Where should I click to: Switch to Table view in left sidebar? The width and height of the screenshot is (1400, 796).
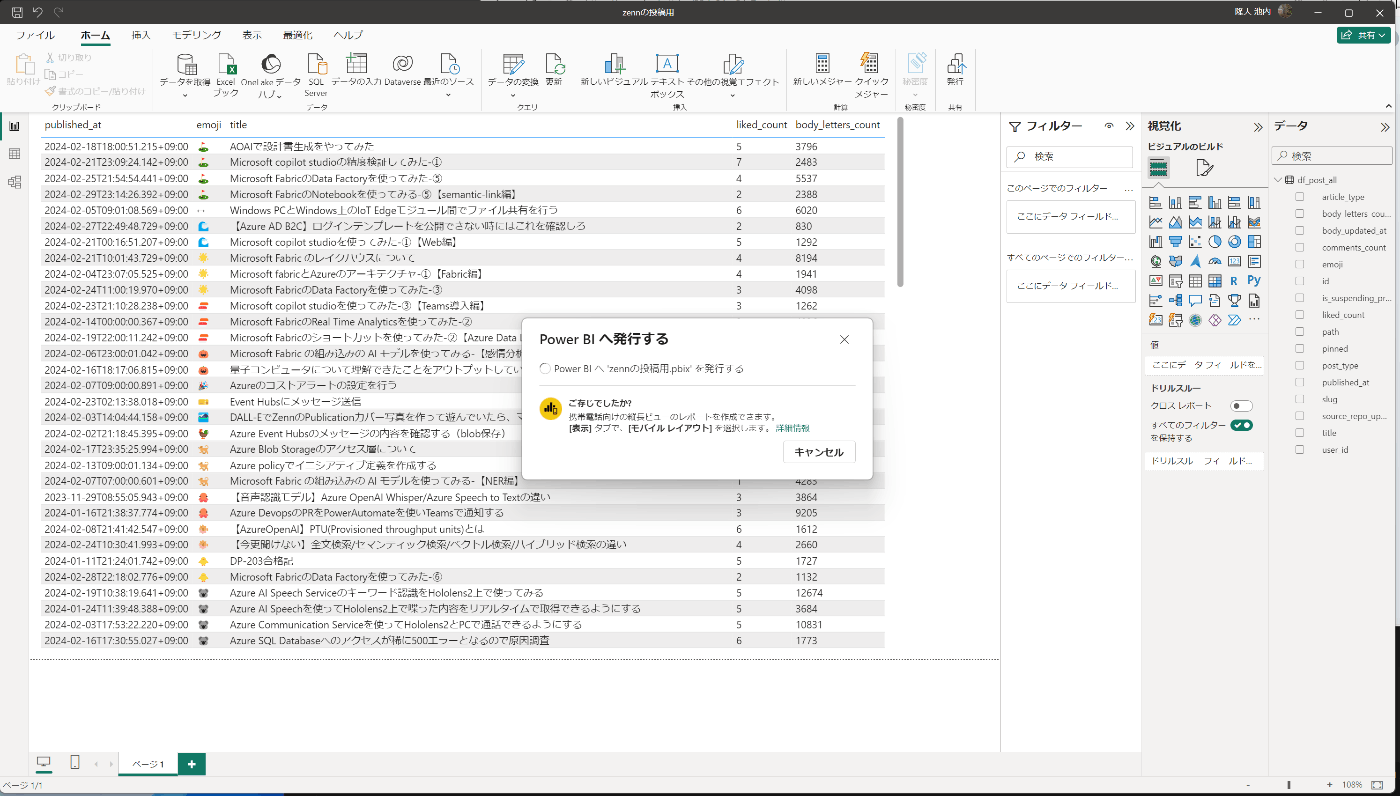pyautogui.click(x=14, y=154)
